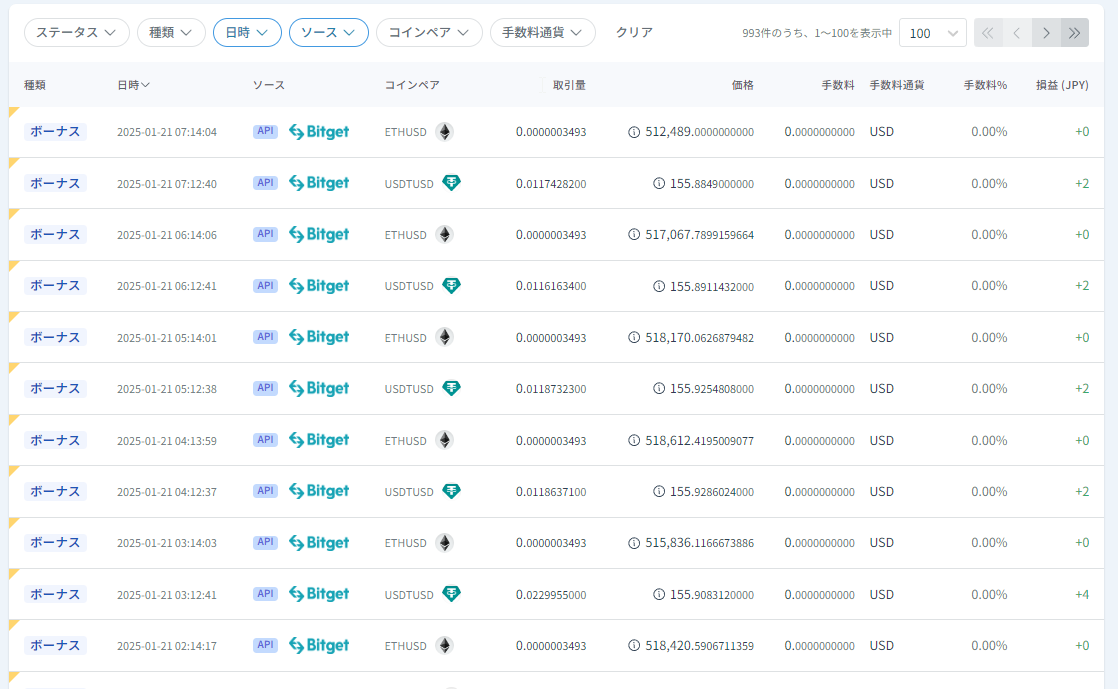The width and height of the screenshot is (1118, 689).
Task: Open the ソース filter dropdown
Action: pos(329,33)
